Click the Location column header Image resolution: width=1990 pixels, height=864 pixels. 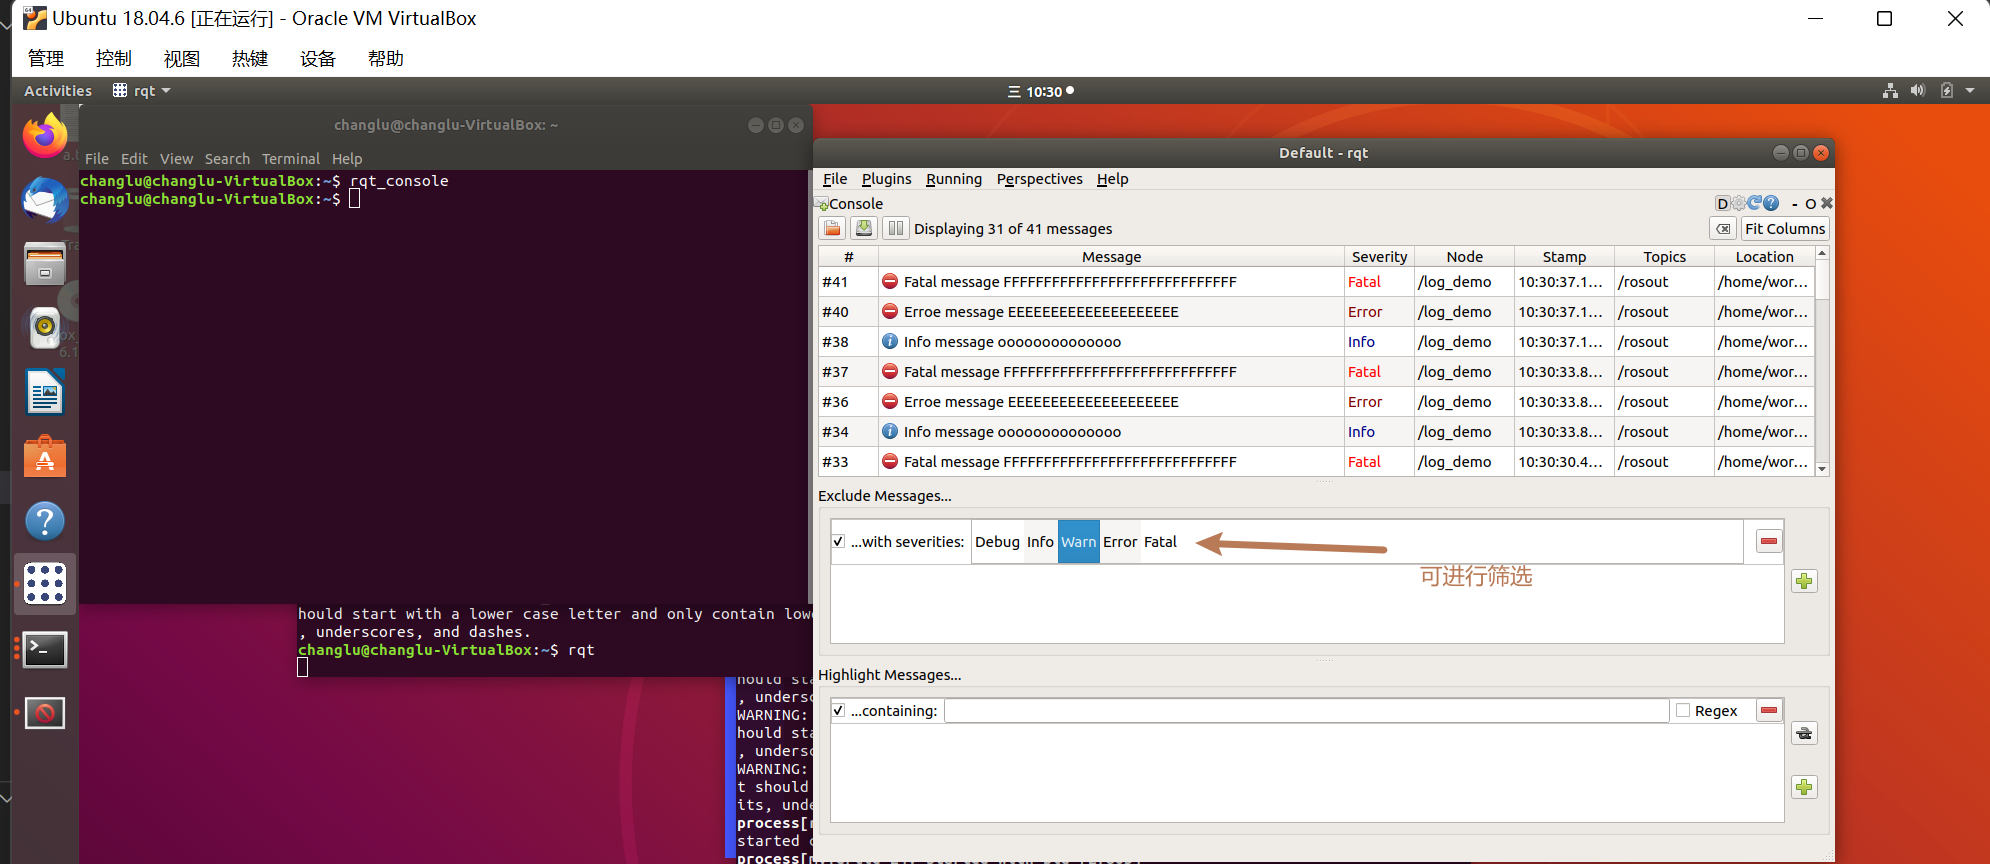coord(1764,257)
